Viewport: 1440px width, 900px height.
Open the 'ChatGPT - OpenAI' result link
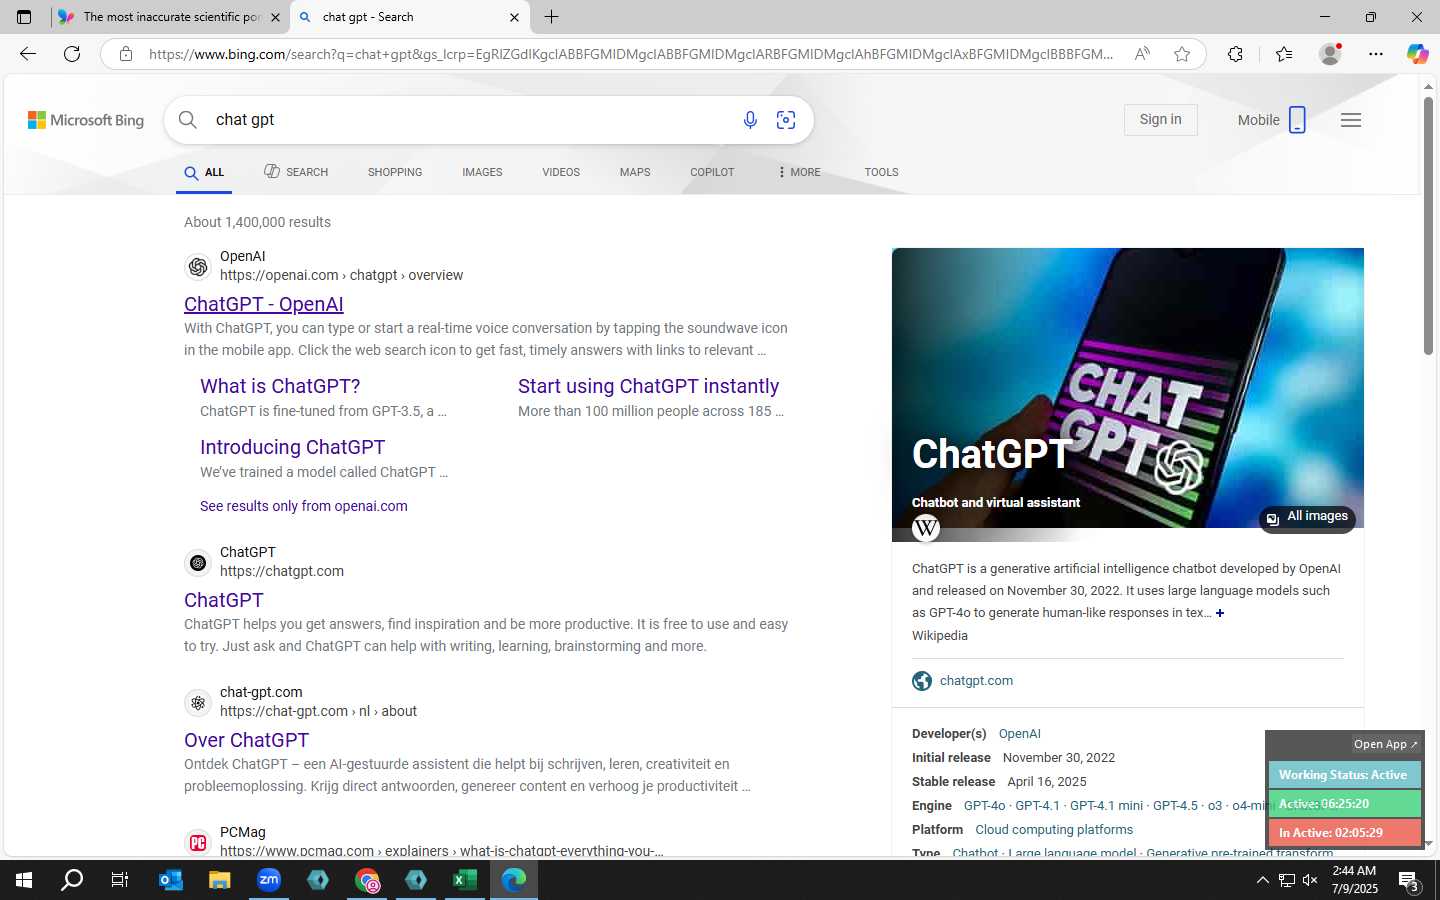264,304
